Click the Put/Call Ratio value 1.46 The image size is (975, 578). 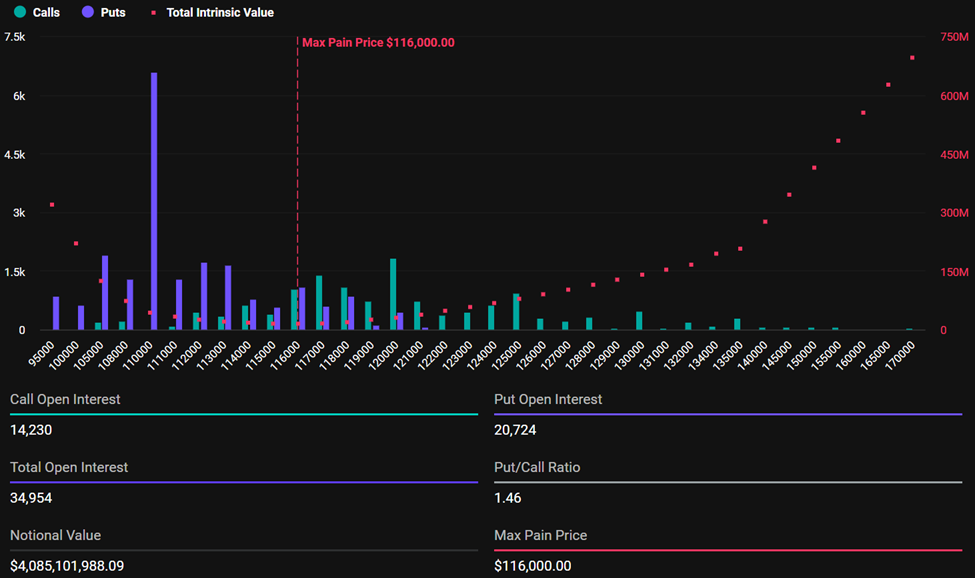coord(508,498)
